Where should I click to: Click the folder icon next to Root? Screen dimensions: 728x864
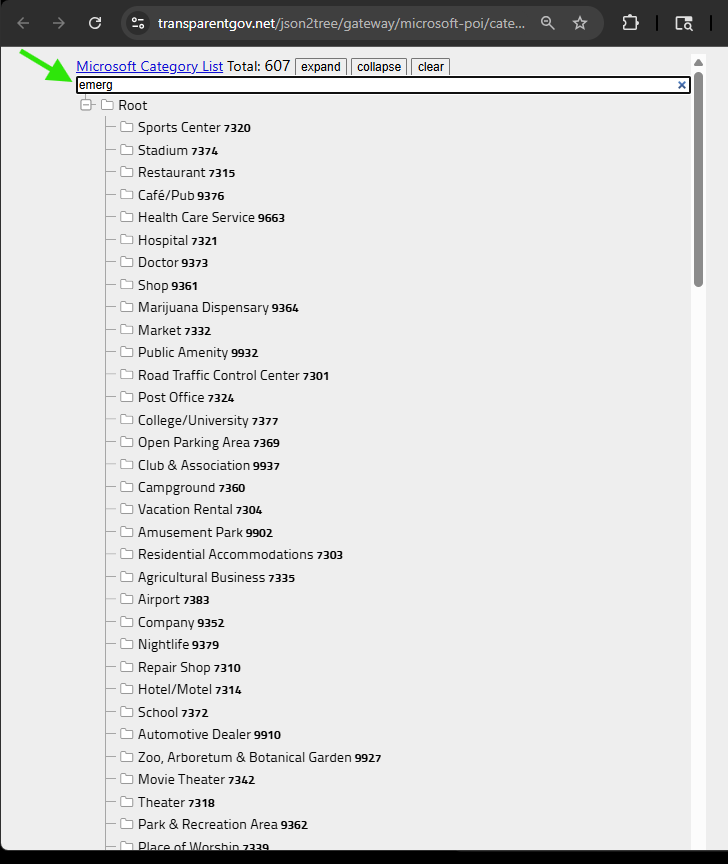(x=107, y=105)
